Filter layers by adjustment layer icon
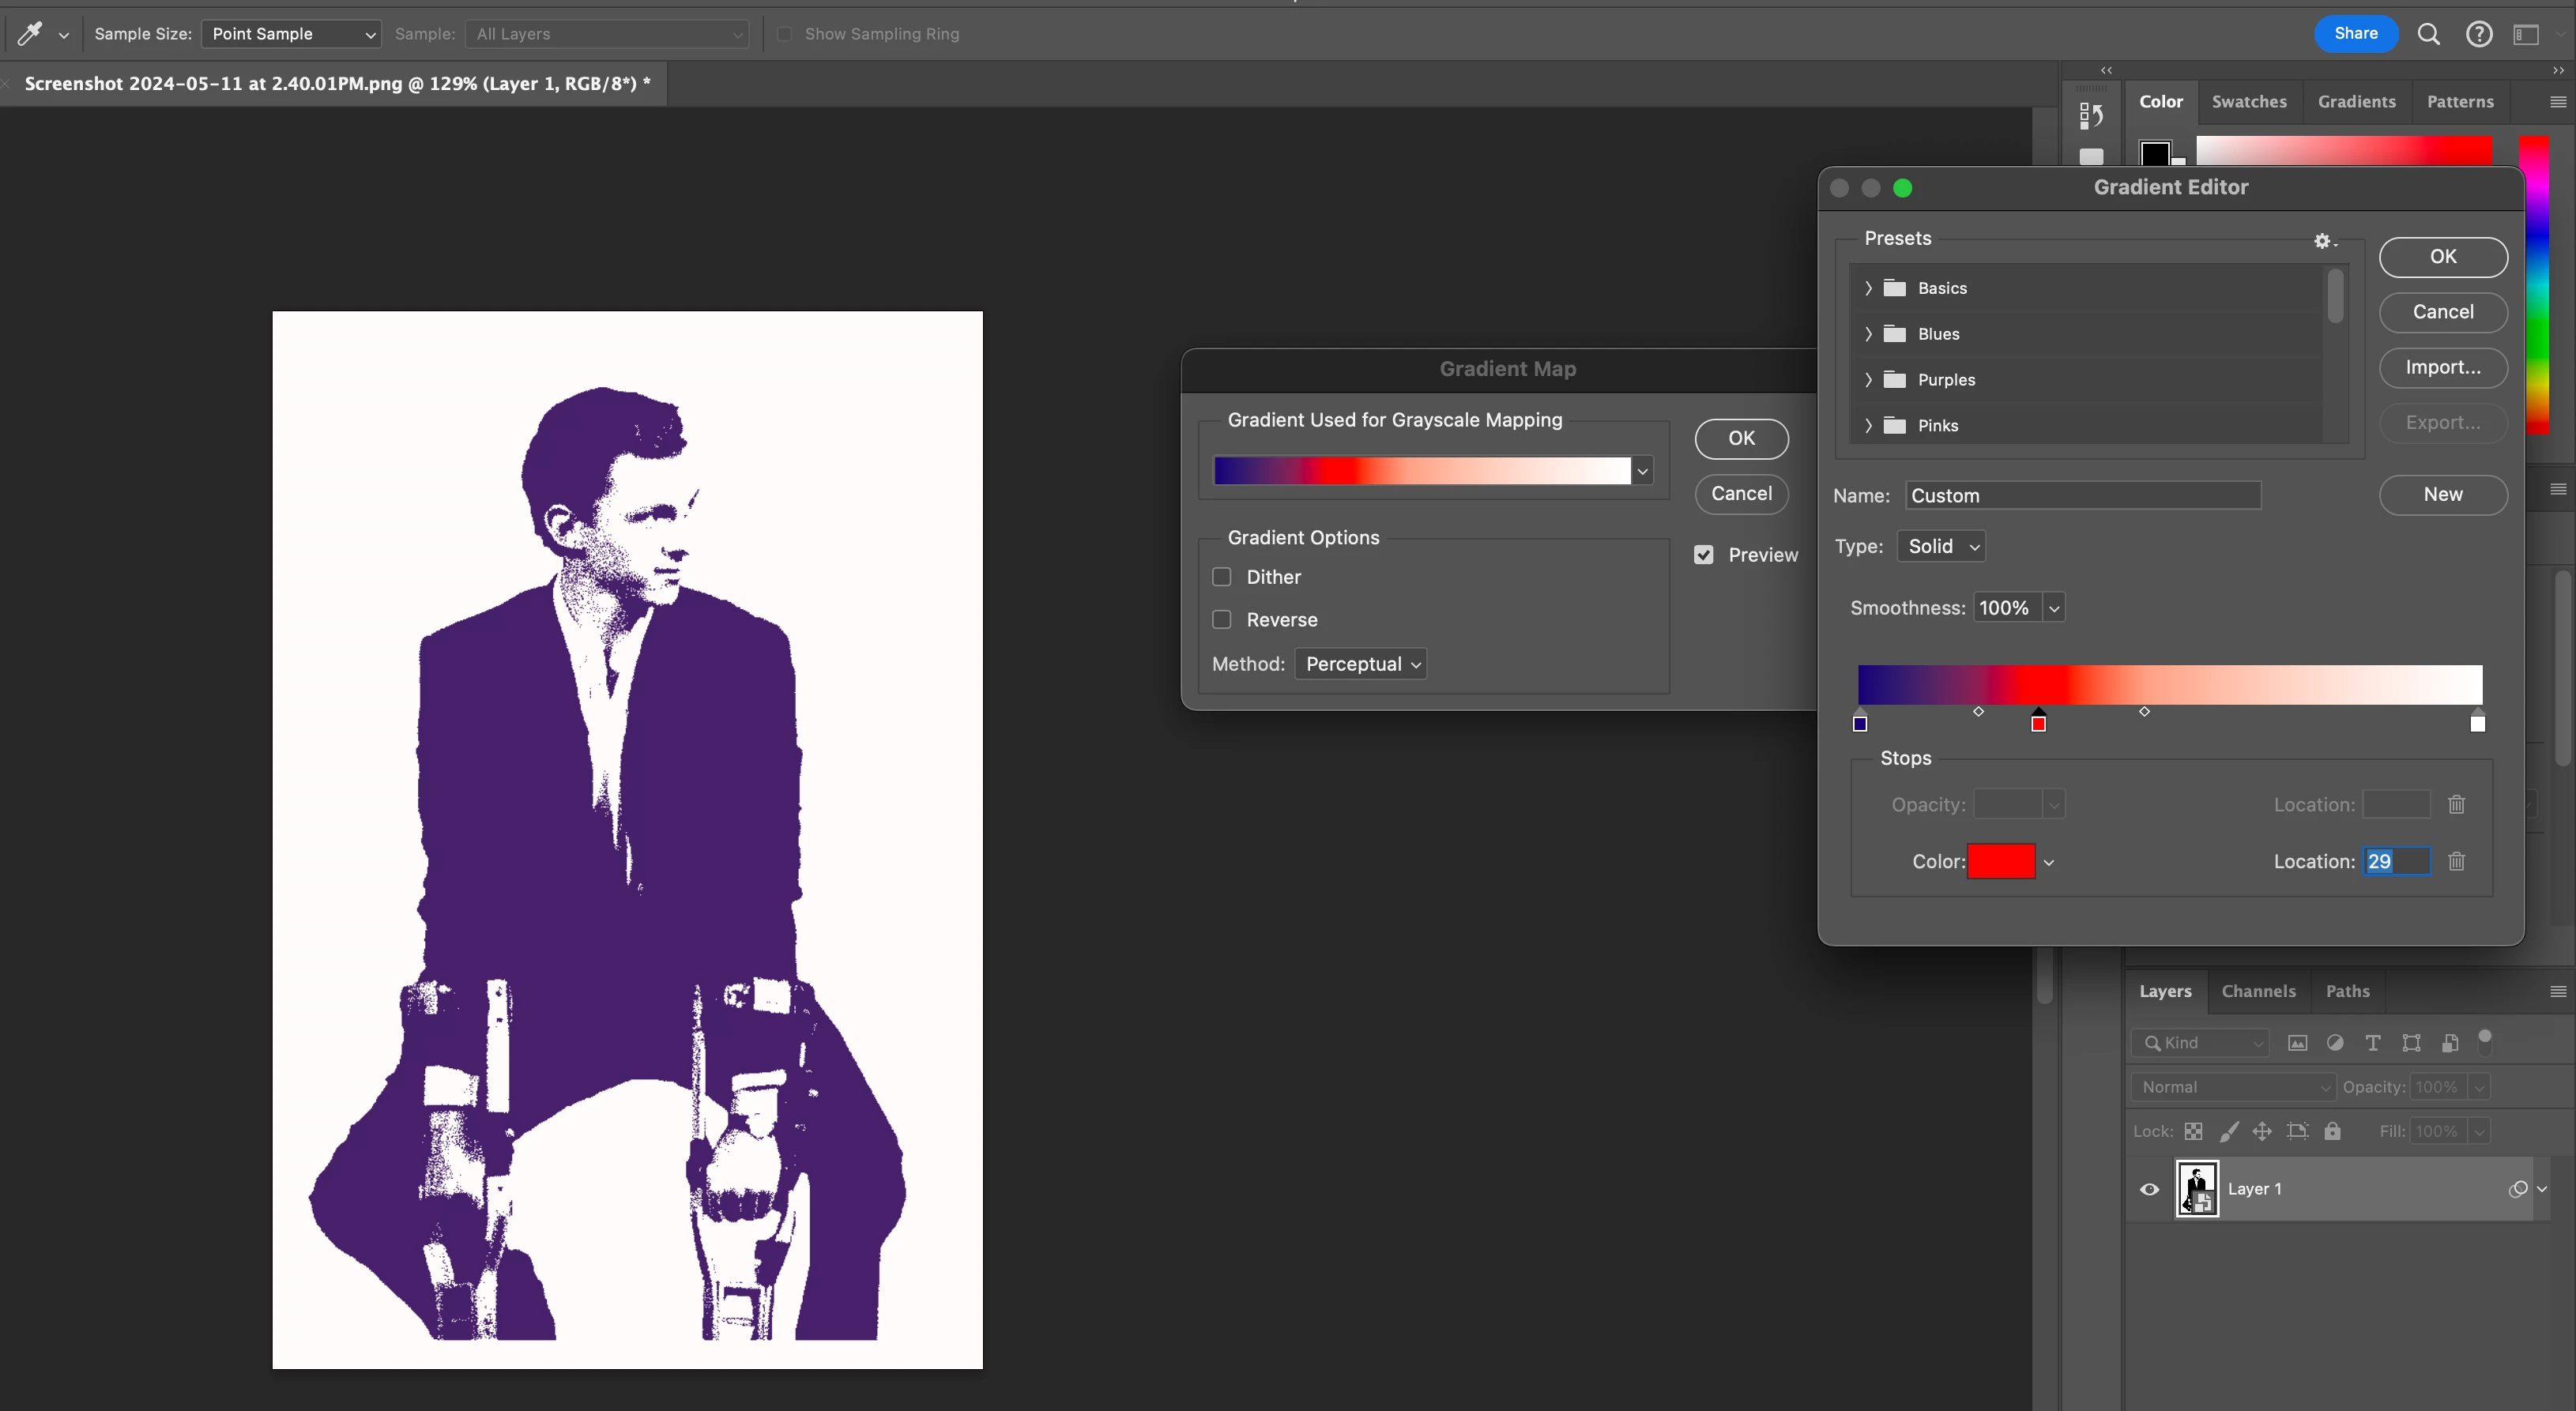 [2335, 1043]
